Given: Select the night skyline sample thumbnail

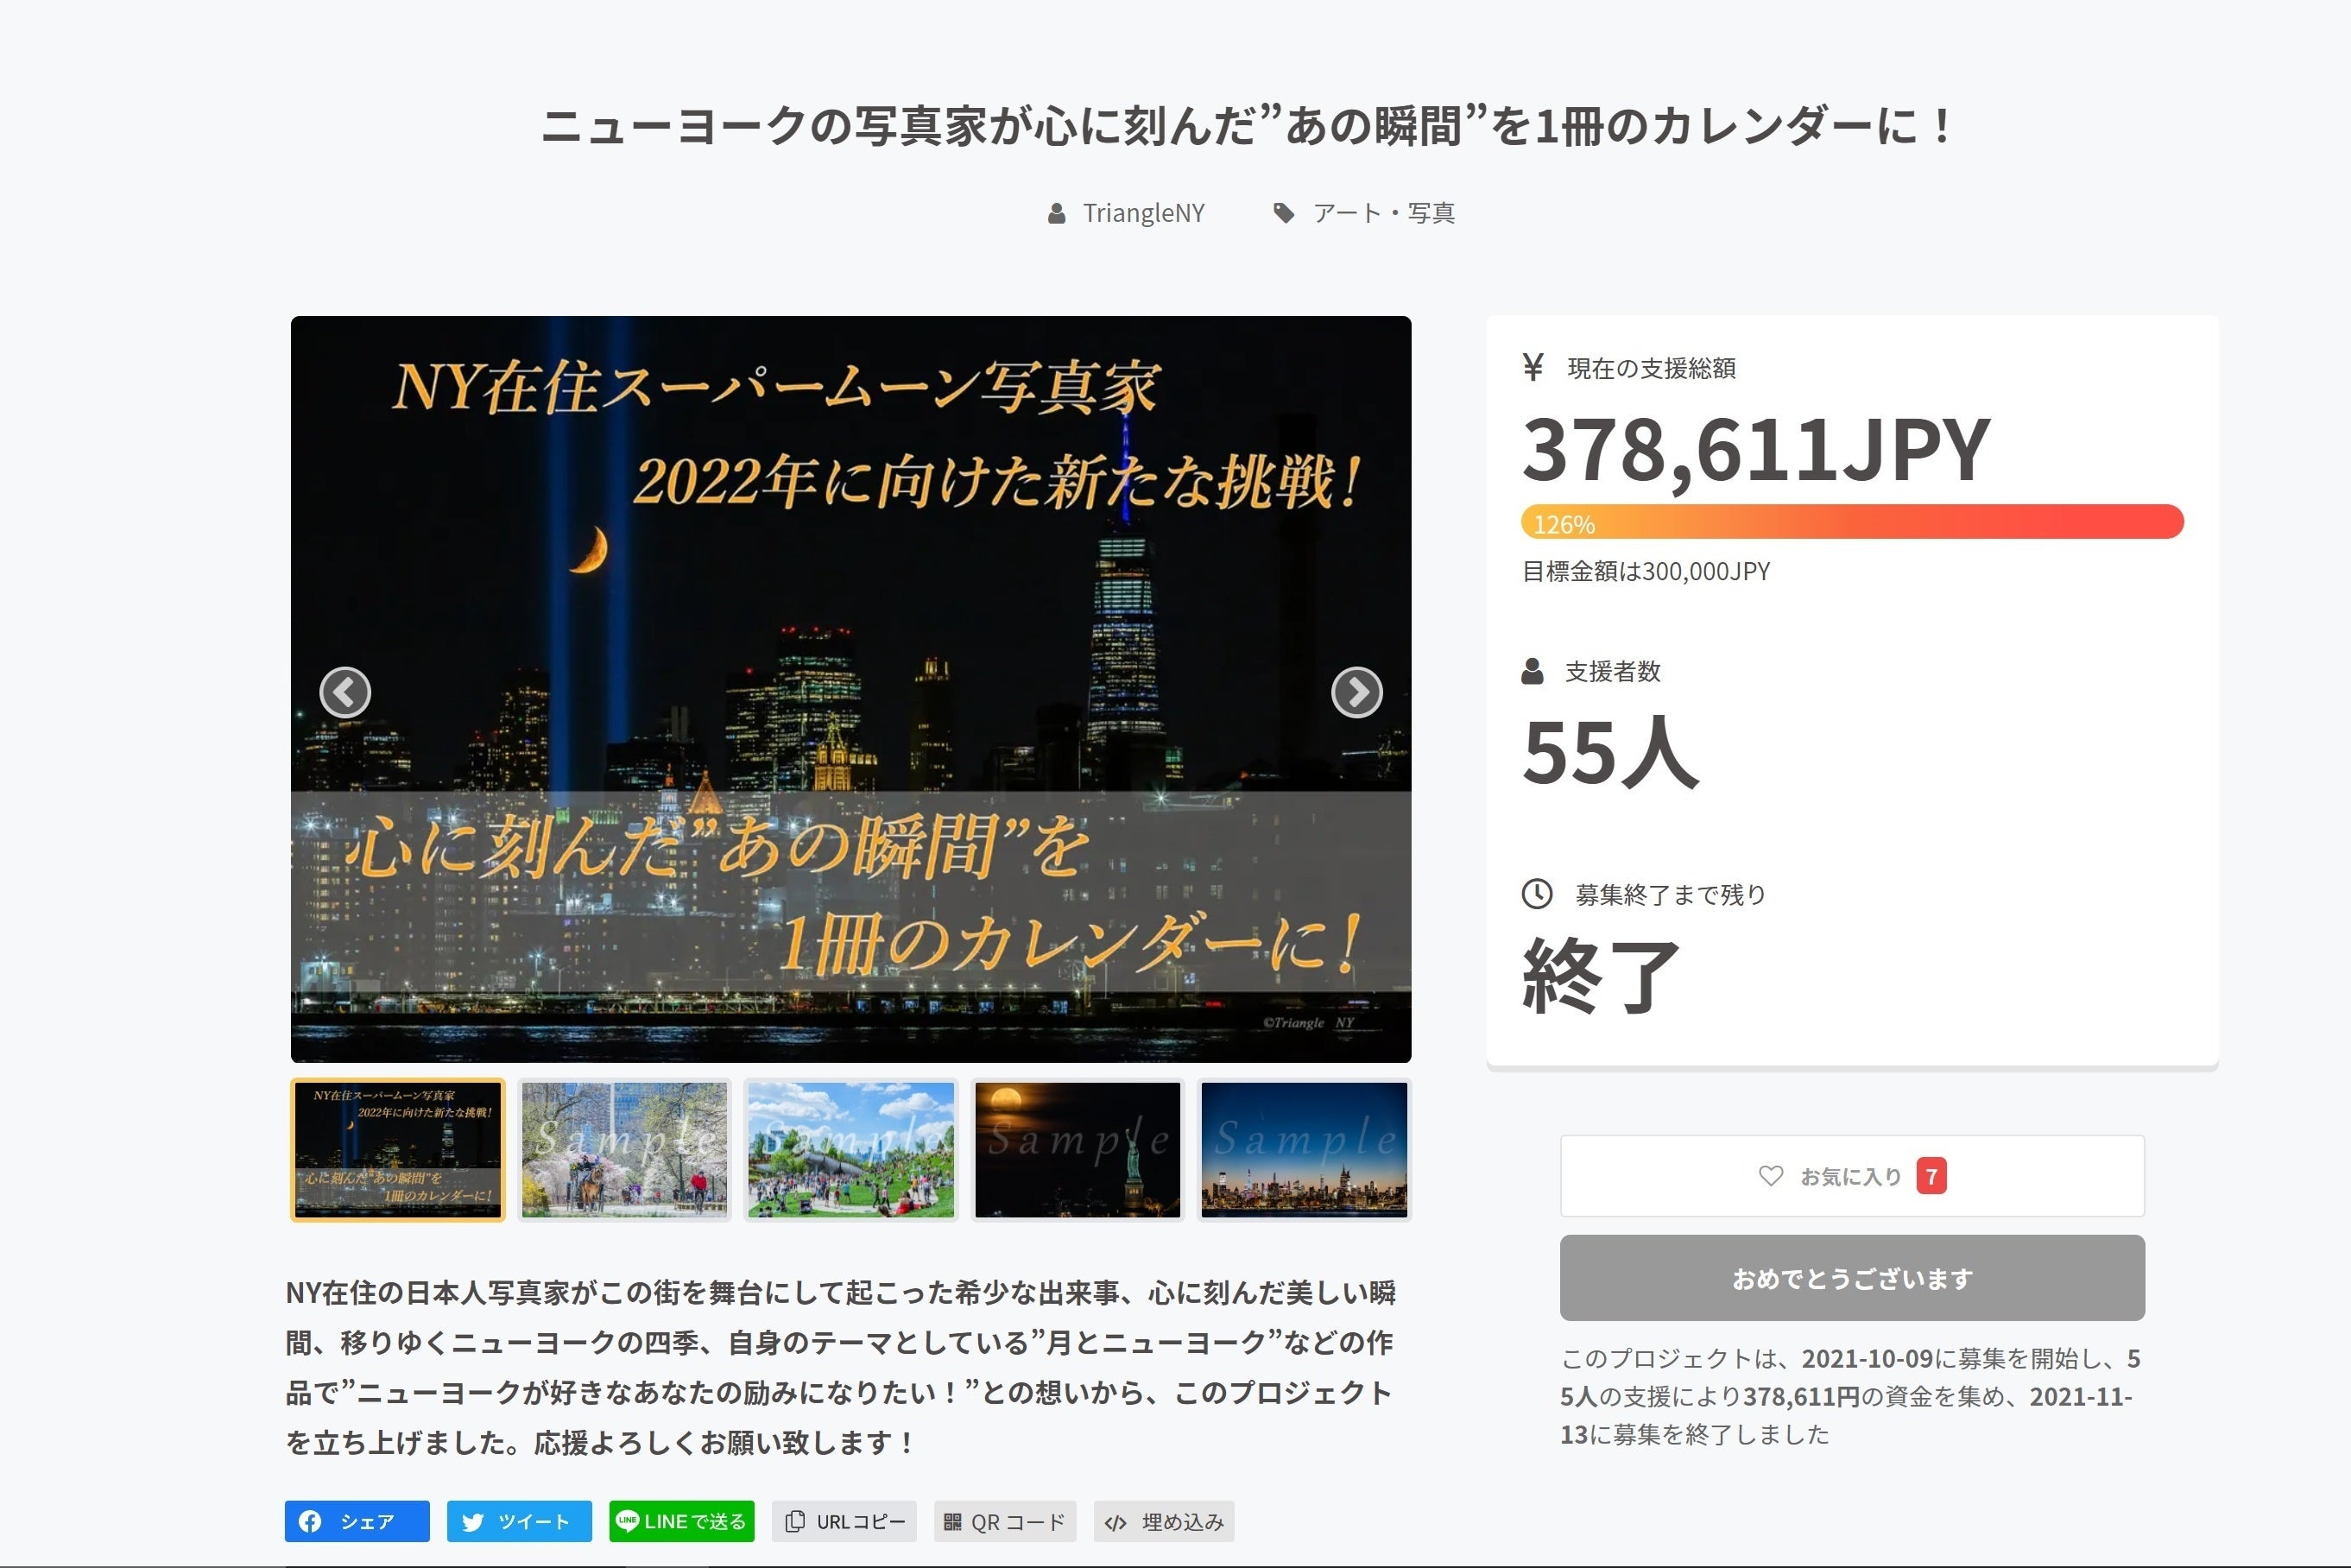Looking at the screenshot, I should [x=1303, y=1149].
